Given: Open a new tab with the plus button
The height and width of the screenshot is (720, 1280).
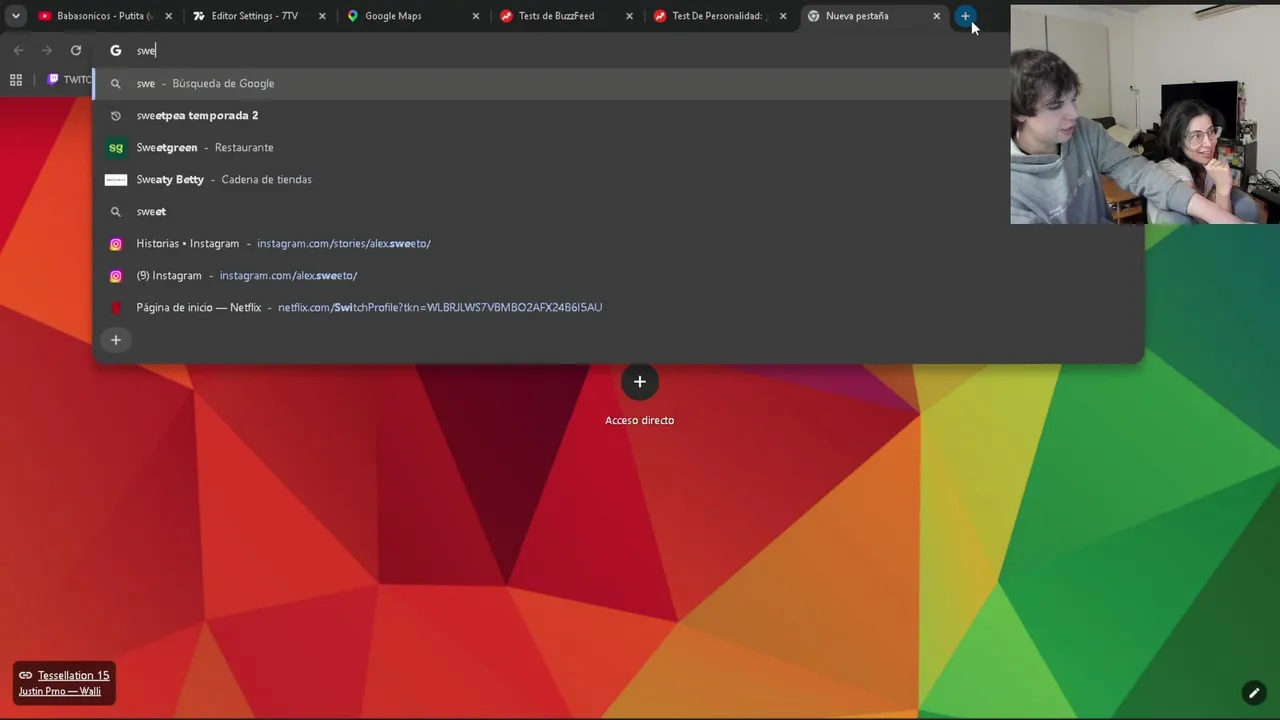Looking at the screenshot, I should pyautogui.click(x=965, y=16).
